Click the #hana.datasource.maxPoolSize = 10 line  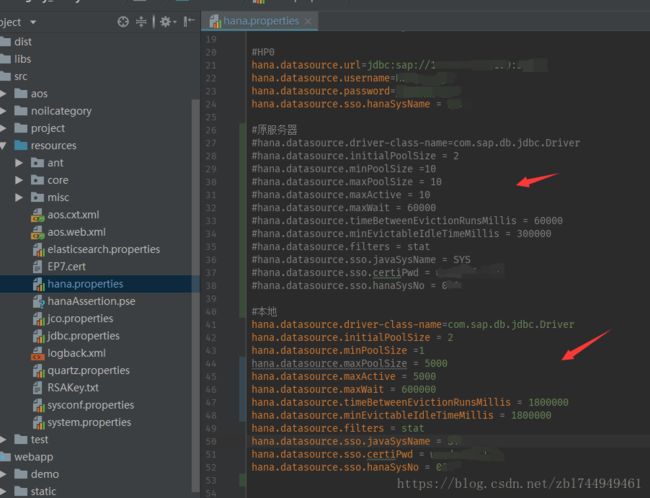pos(347,182)
